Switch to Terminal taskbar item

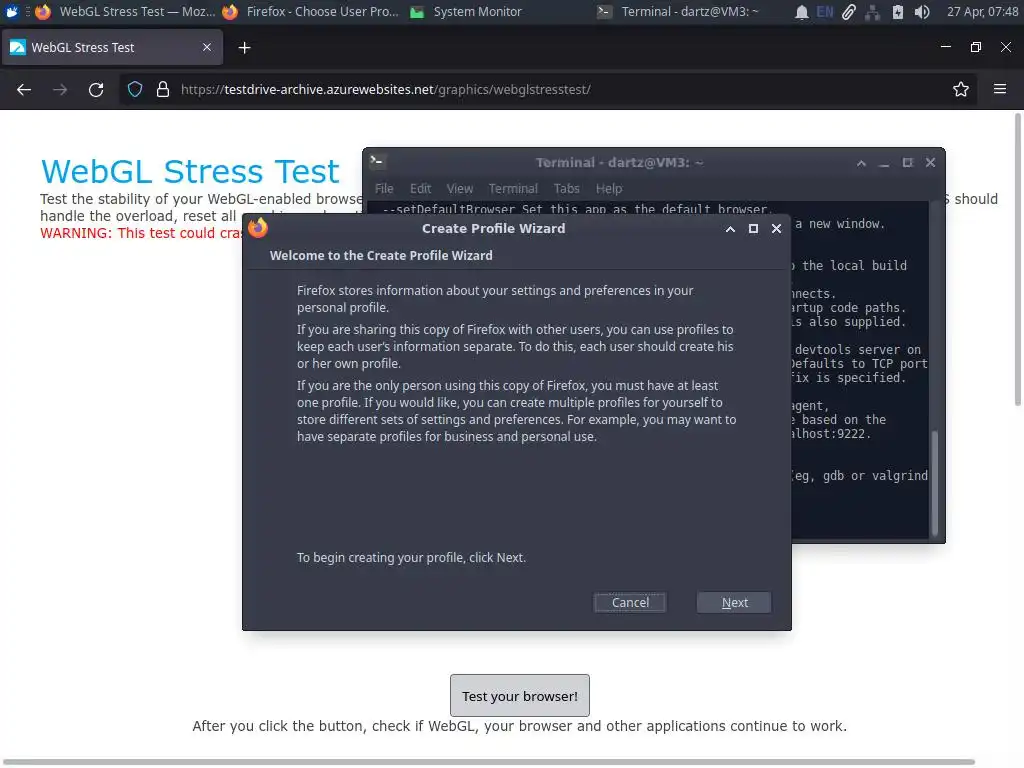tap(679, 11)
